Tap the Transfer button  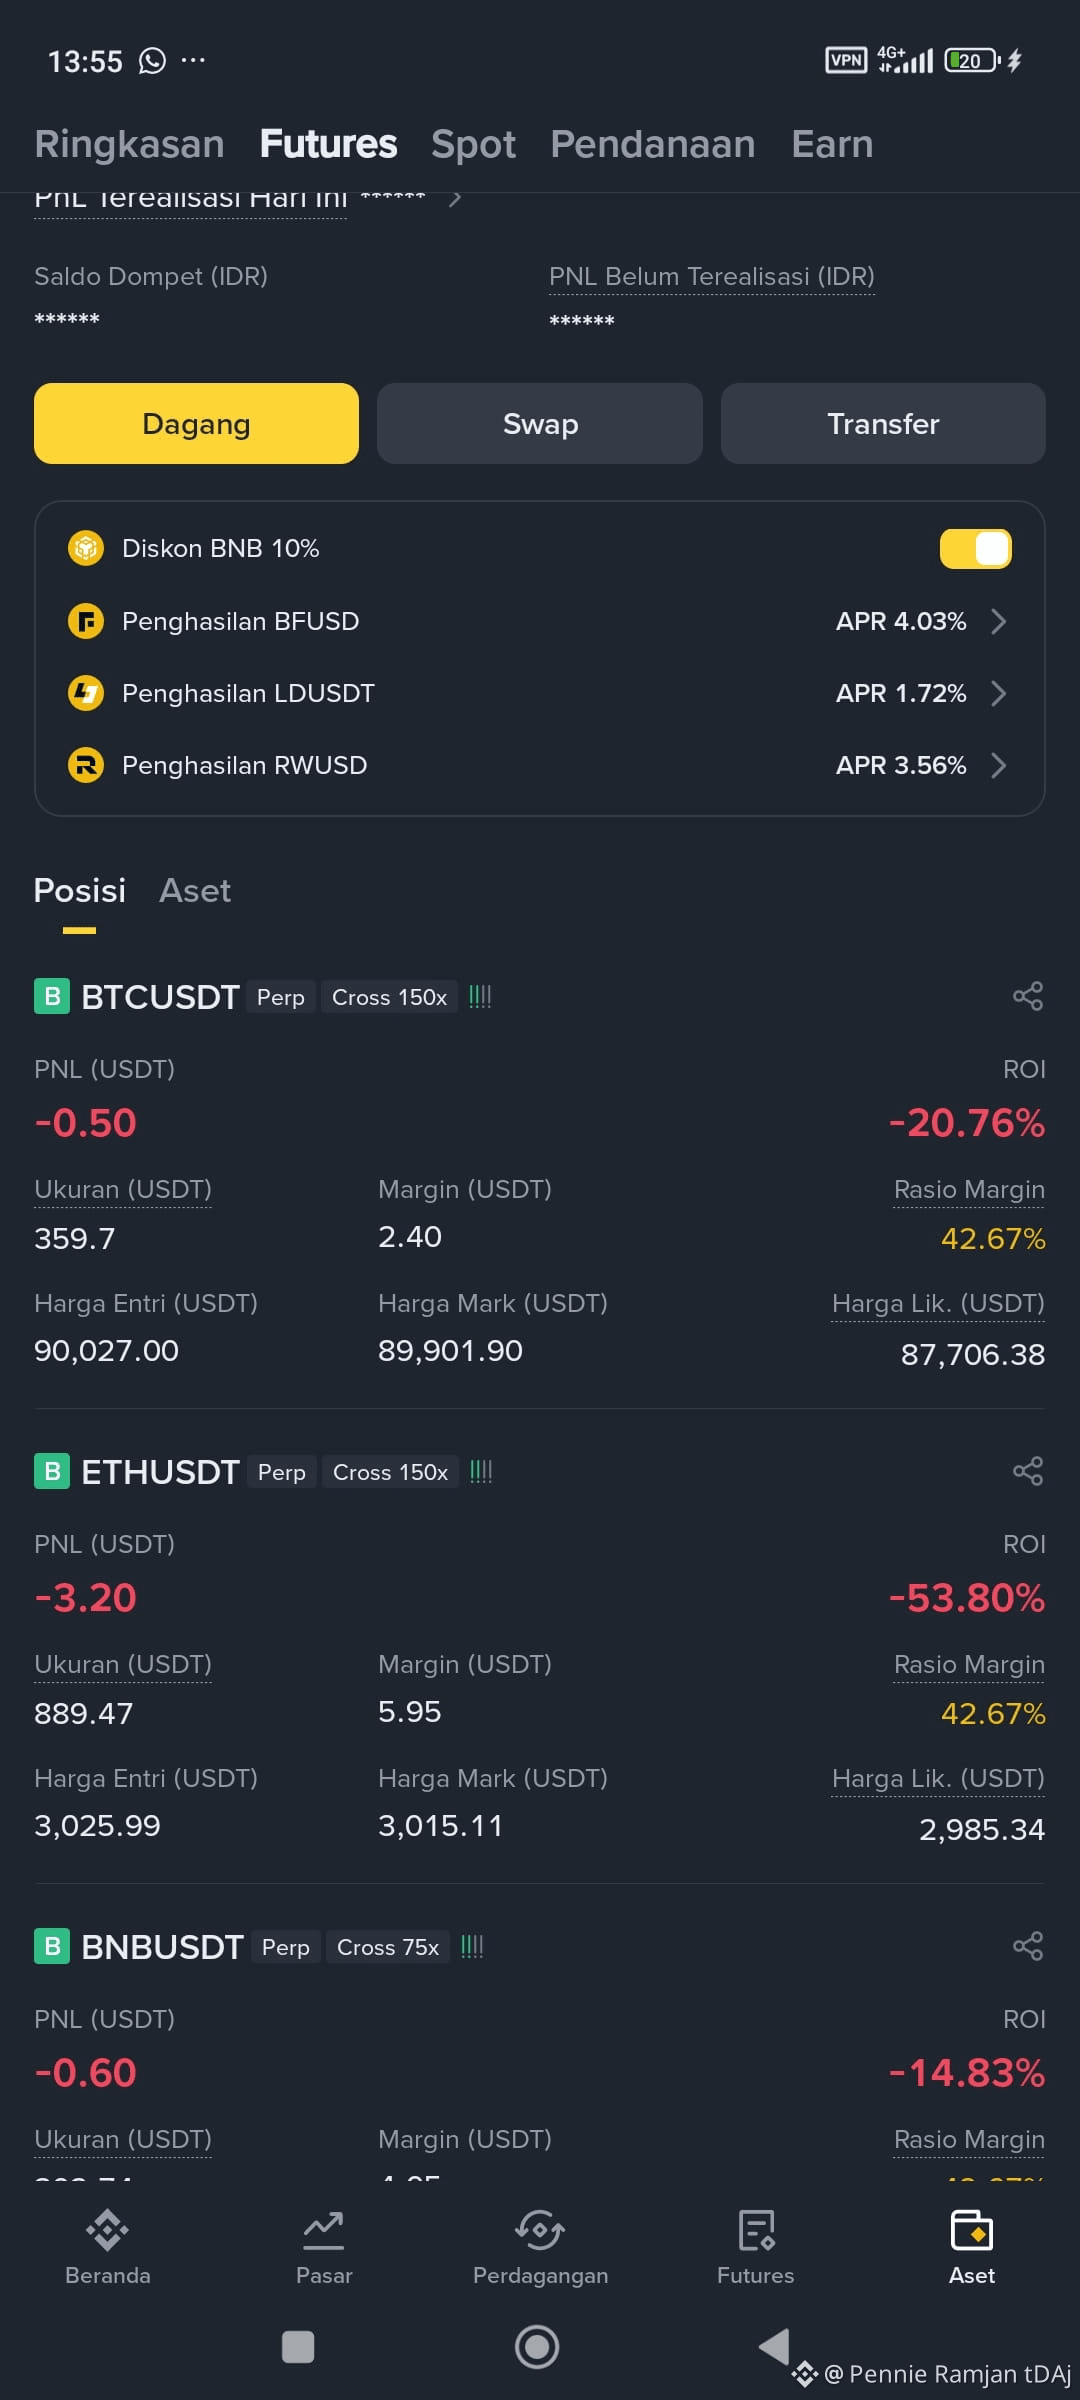point(883,423)
